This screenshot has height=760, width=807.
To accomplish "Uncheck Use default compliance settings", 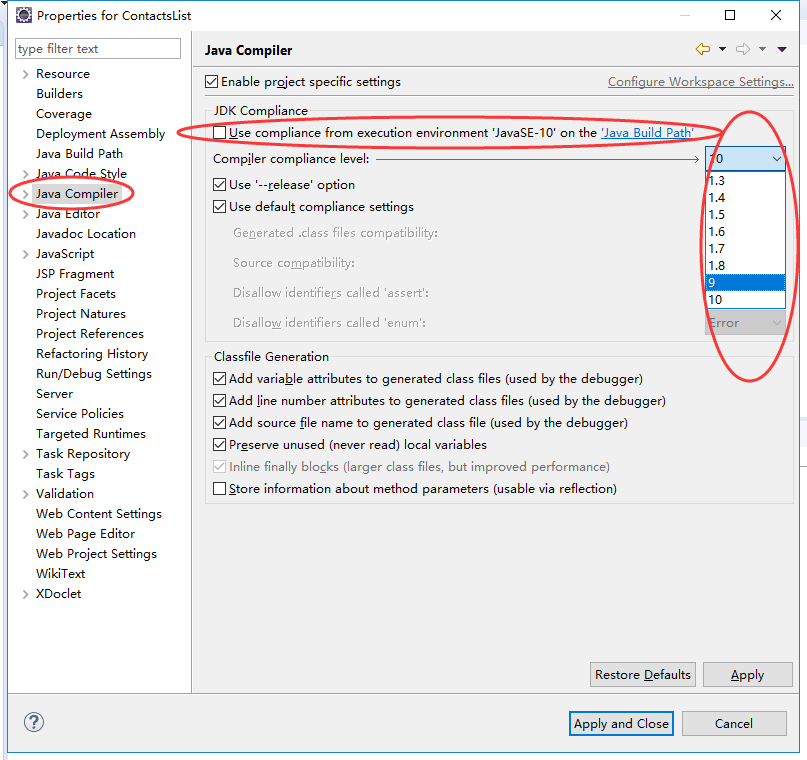I will [220, 206].
